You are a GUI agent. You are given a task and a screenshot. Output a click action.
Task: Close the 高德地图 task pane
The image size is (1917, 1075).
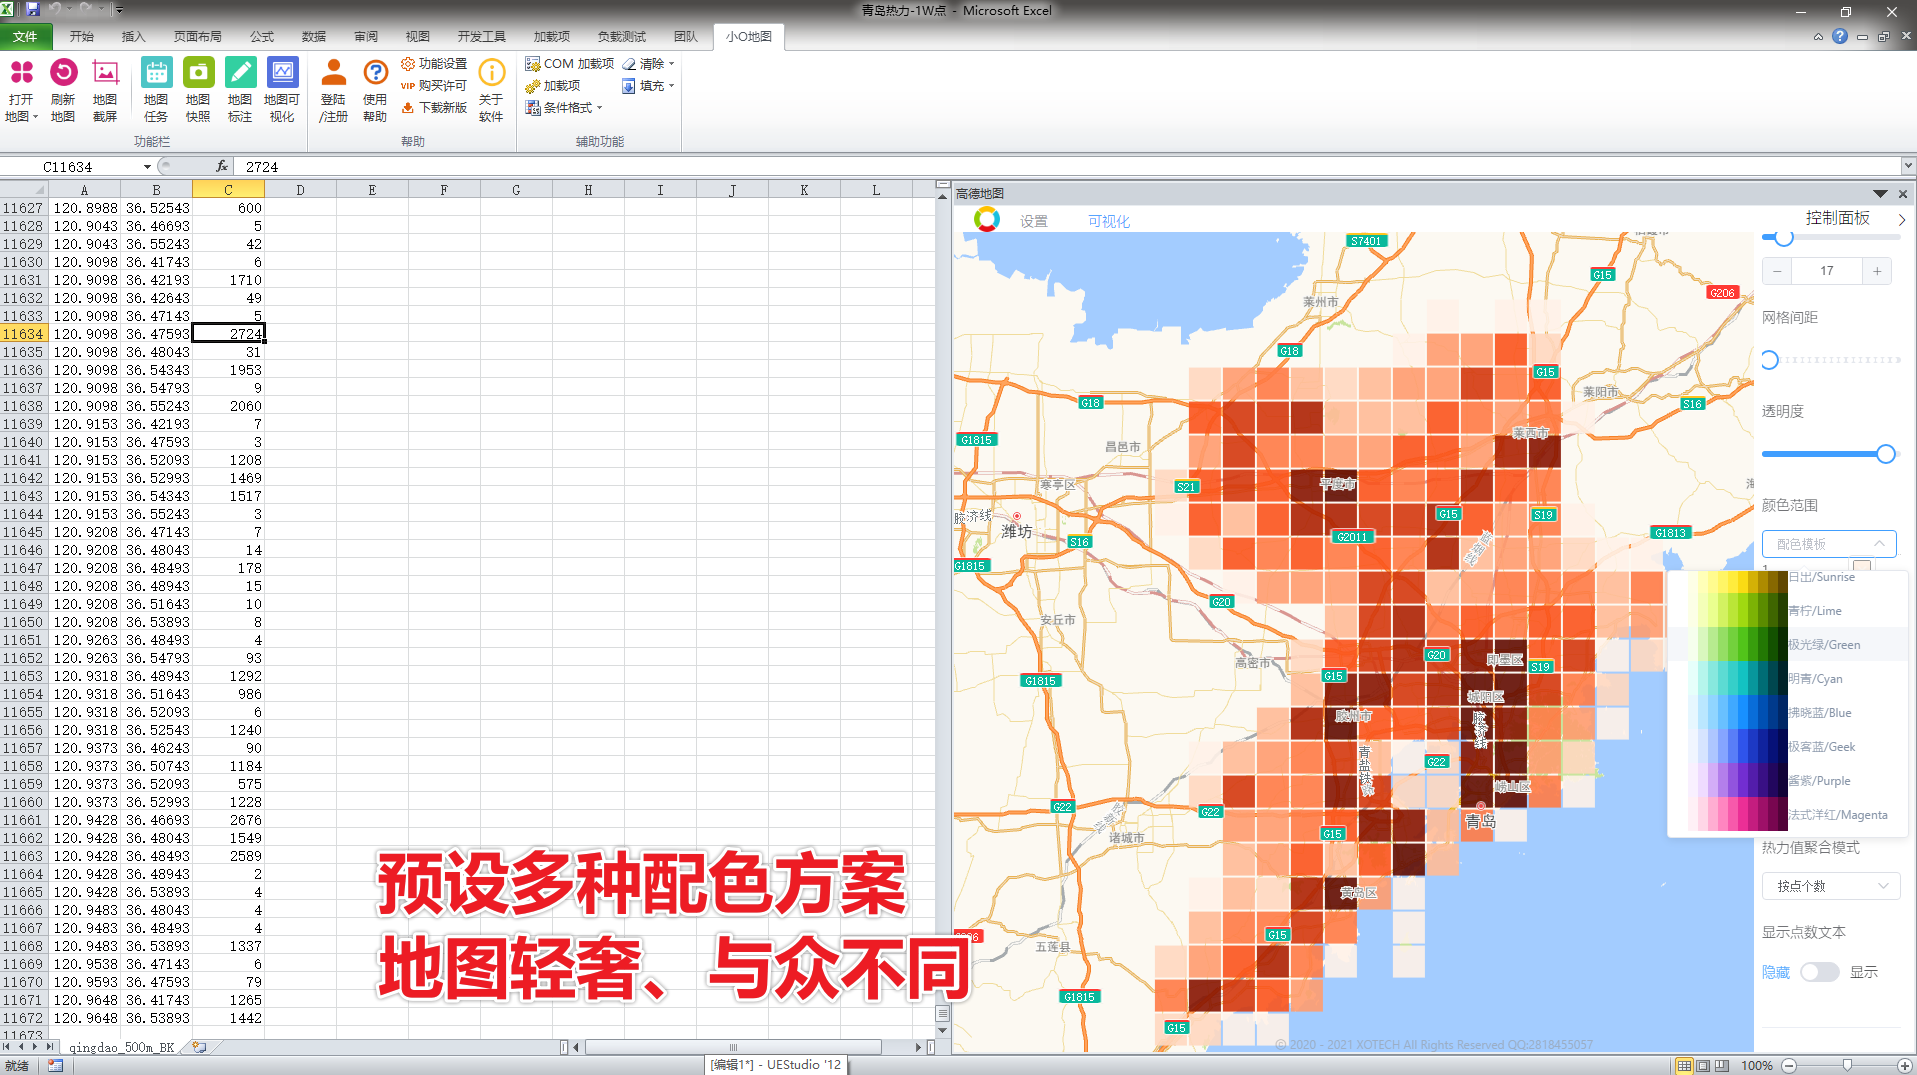coord(1903,194)
